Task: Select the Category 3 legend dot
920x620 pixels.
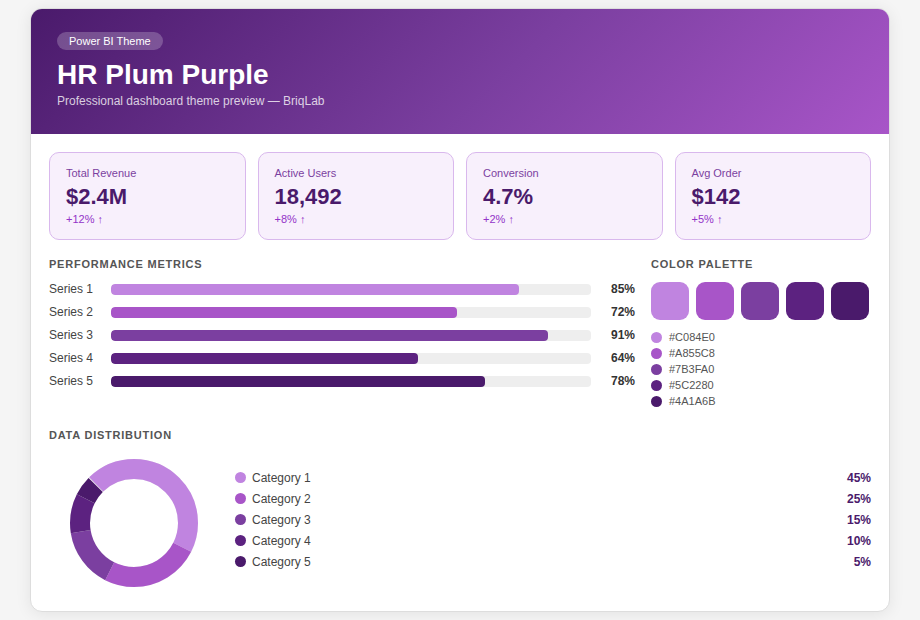Action: coord(240,520)
